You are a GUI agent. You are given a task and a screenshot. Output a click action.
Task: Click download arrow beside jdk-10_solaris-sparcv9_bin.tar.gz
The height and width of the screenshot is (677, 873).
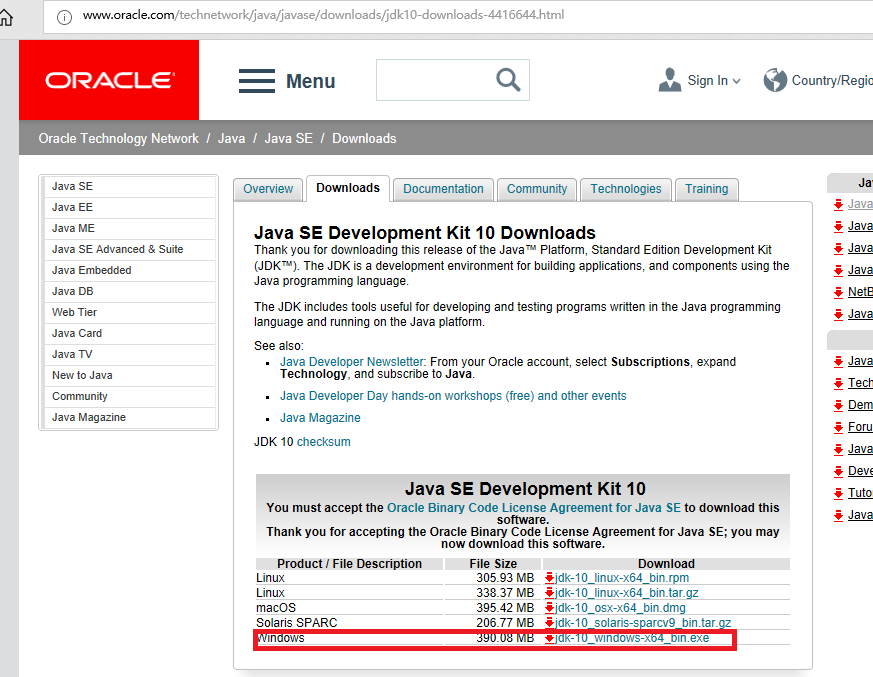pyautogui.click(x=549, y=622)
